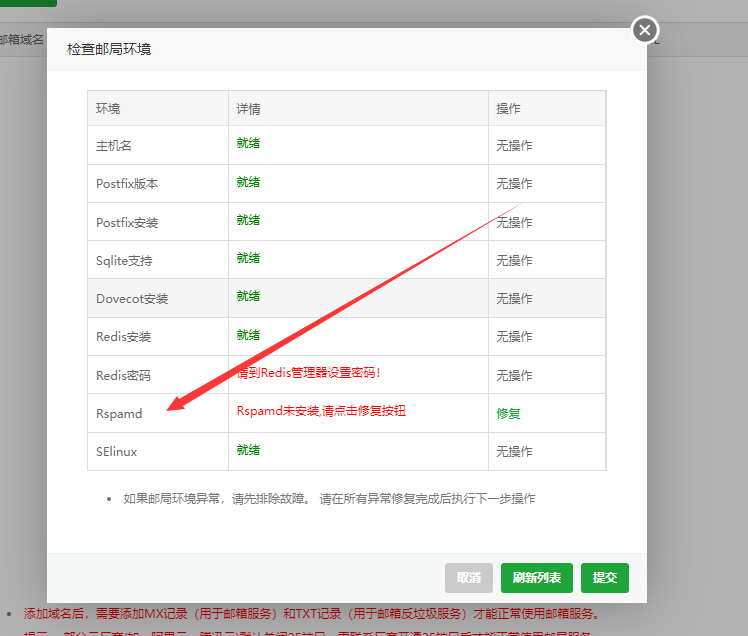The image size is (748, 636).
Task: Click the 检查邮局环境 dialog title
Action: (x=109, y=49)
